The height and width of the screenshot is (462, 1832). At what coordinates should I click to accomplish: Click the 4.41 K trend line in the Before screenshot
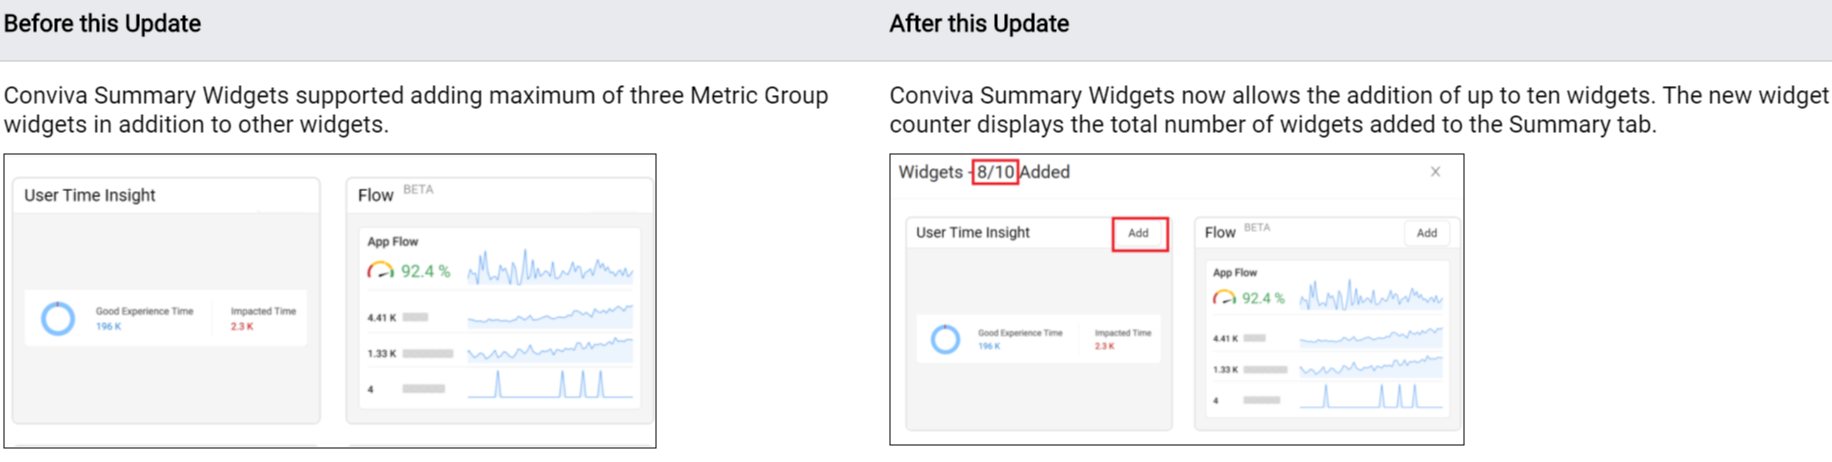click(550, 317)
